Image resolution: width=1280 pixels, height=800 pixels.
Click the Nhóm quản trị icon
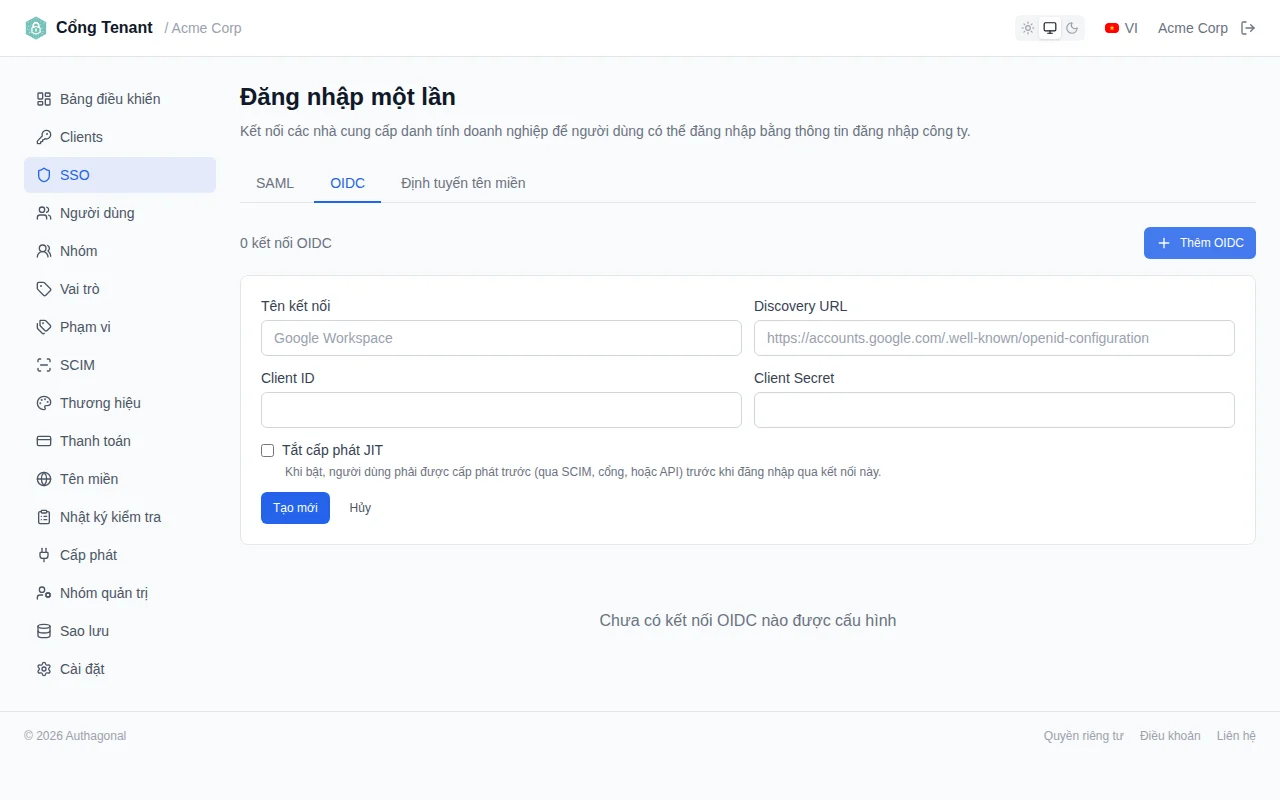tap(44, 593)
